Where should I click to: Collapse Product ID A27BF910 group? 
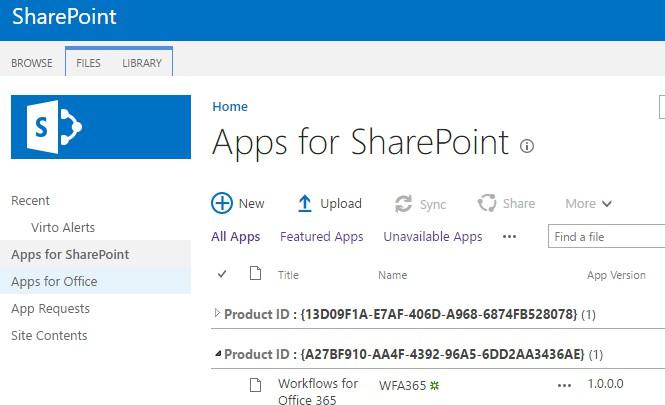[x=218, y=353]
